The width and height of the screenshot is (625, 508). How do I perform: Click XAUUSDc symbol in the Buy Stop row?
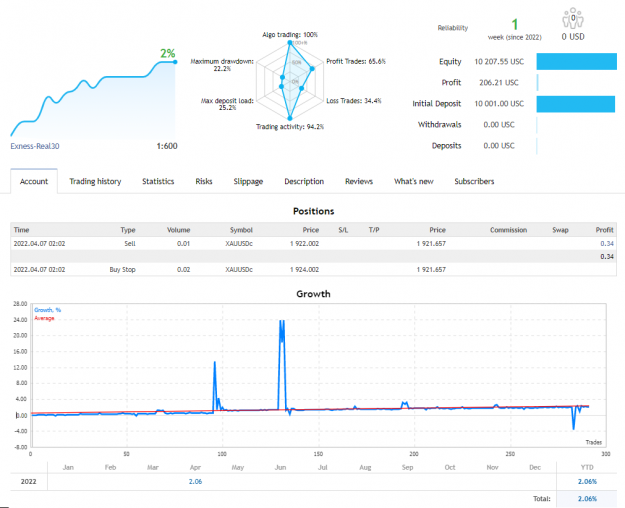click(239, 270)
